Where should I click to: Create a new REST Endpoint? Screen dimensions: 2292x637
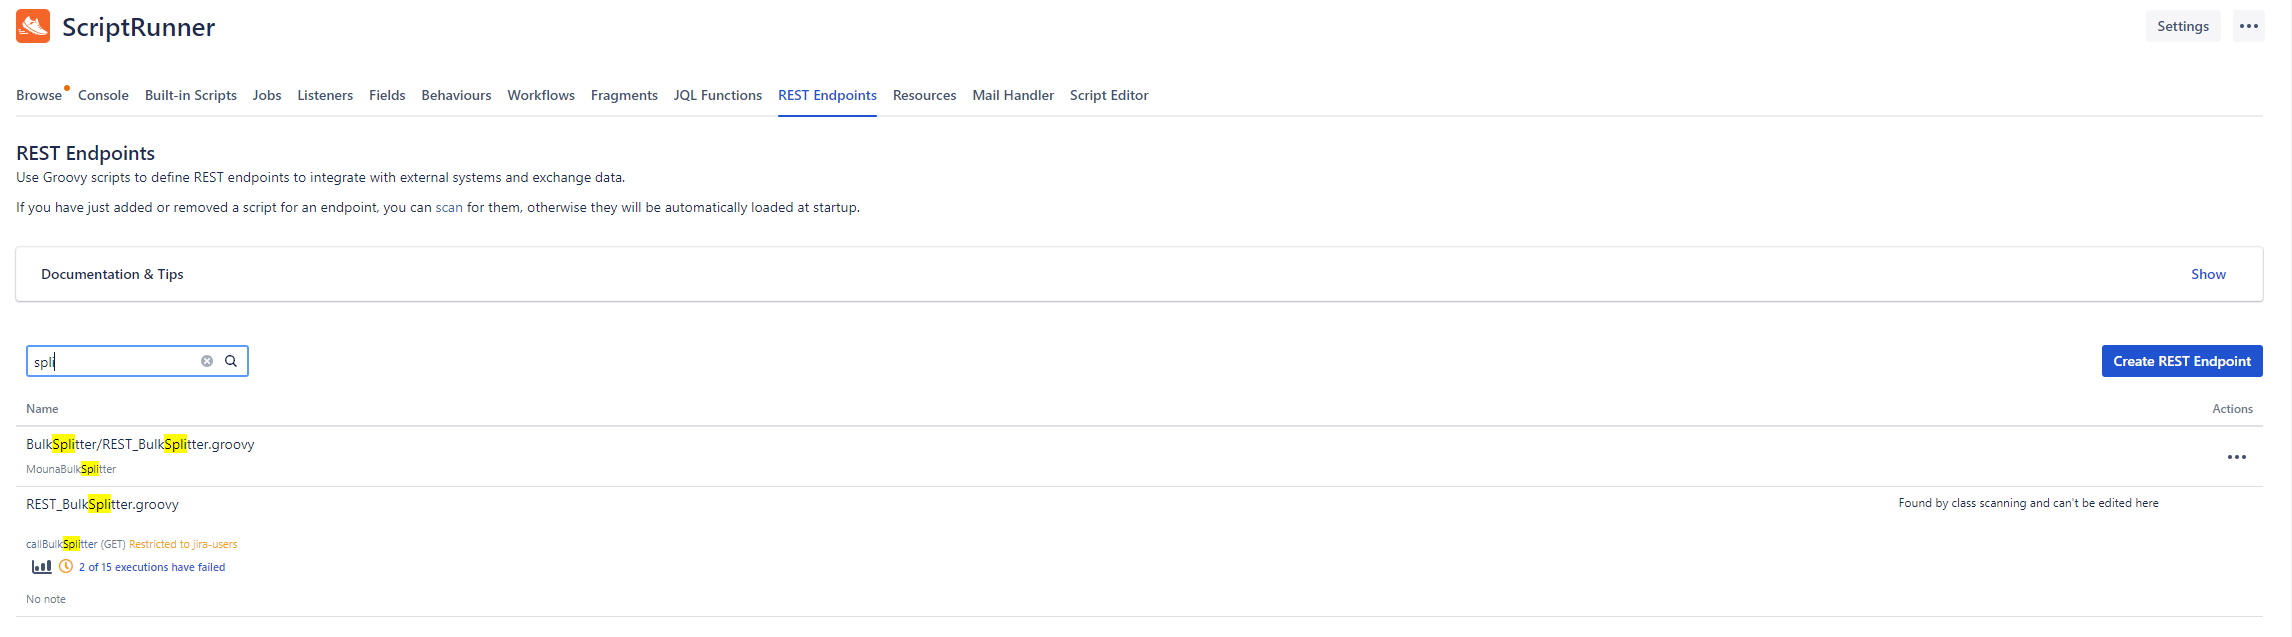[x=2182, y=361]
